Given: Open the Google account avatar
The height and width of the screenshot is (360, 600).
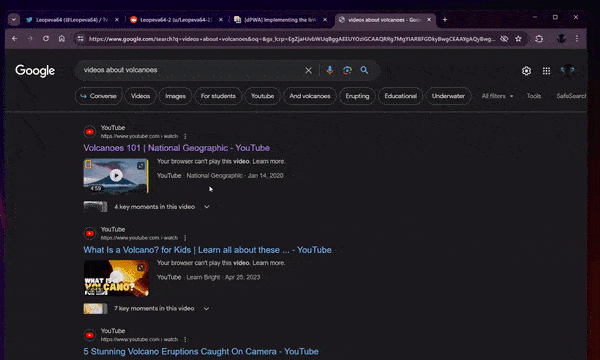Looking at the screenshot, I should 567,71.
